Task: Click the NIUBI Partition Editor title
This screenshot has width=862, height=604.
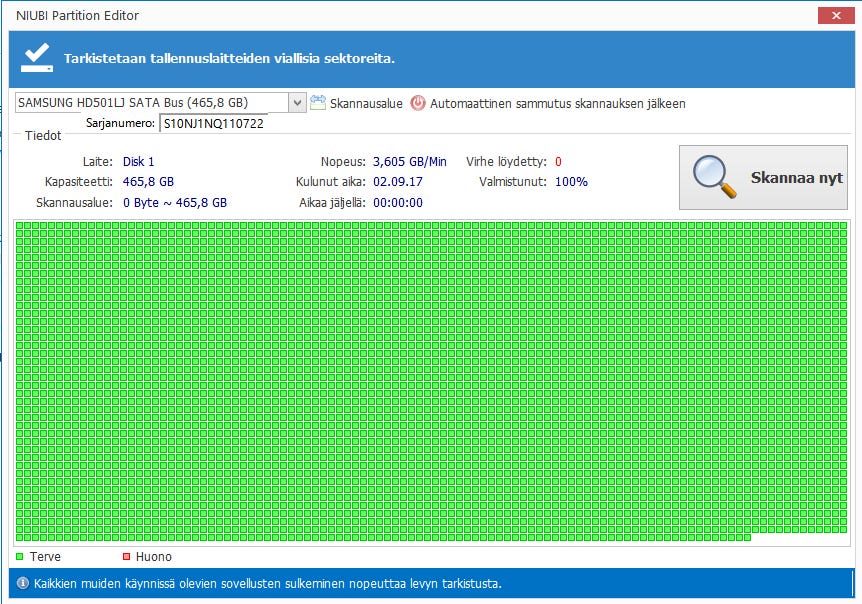Action: pyautogui.click(x=77, y=15)
